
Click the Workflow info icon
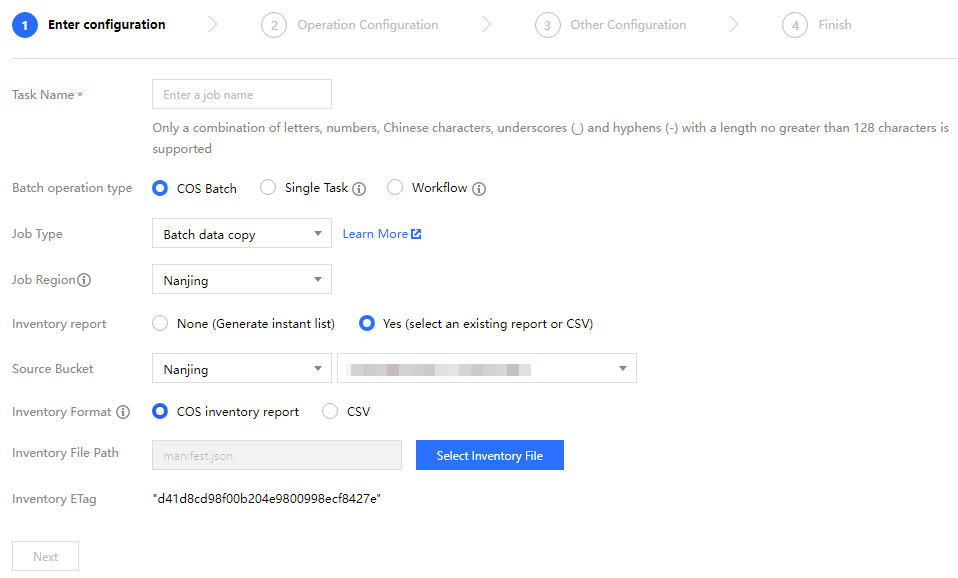[479, 188]
